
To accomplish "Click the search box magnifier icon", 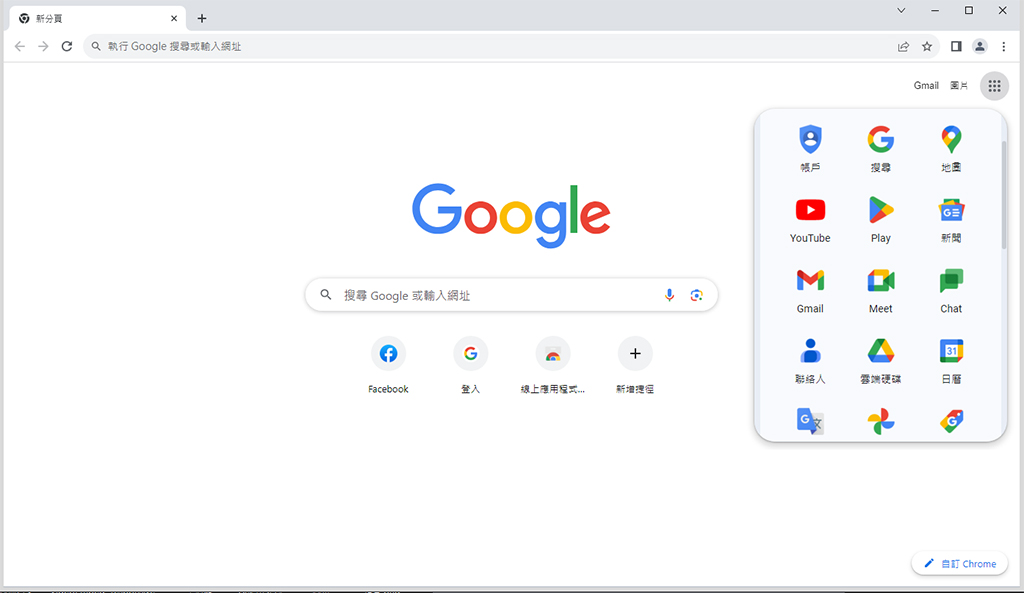I will 325,295.
